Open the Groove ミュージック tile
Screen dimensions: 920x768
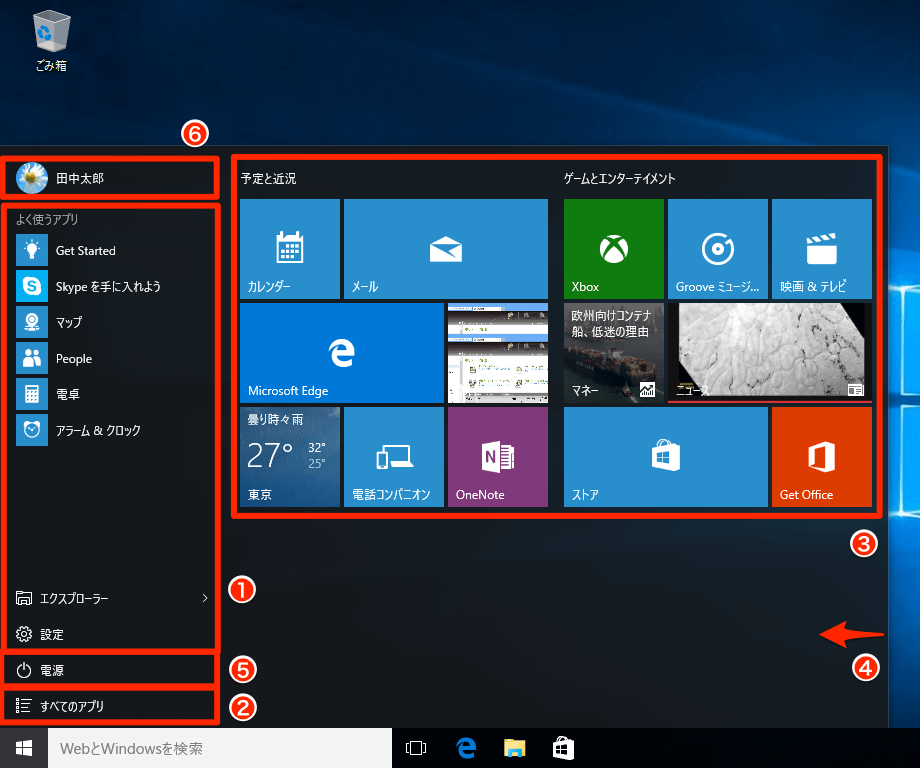718,249
